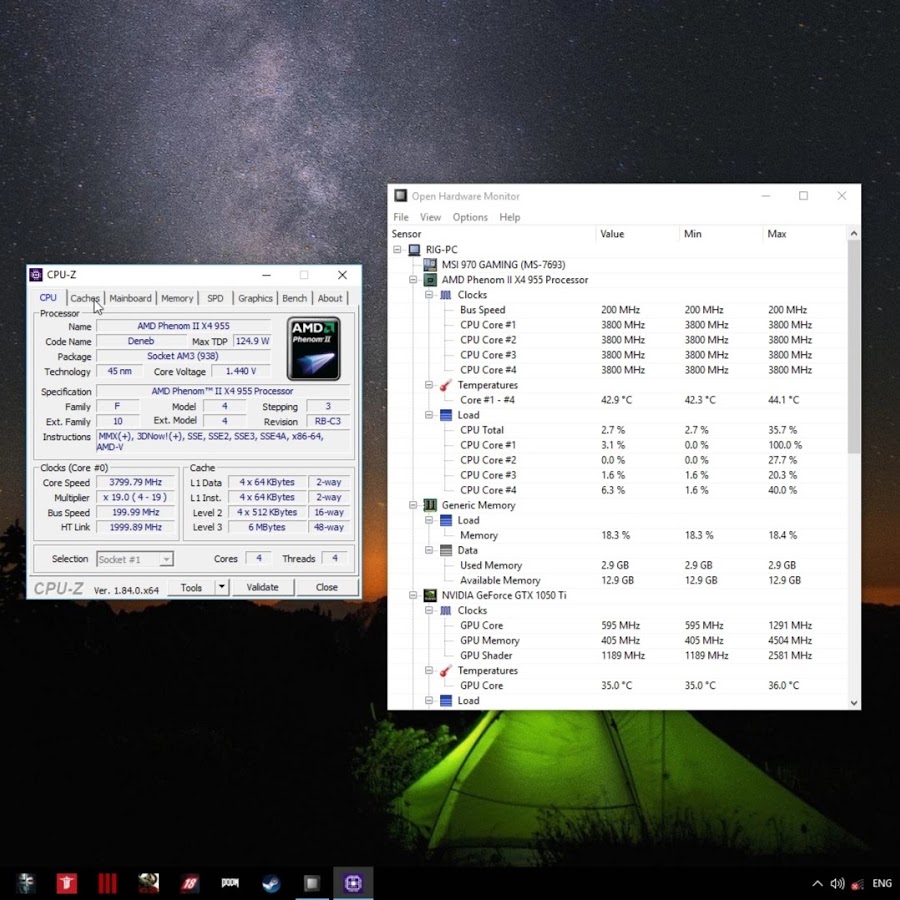This screenshot has width=900, height=900.
Task: Select the Bus Speed sensor row
Action: pos(618,310)
